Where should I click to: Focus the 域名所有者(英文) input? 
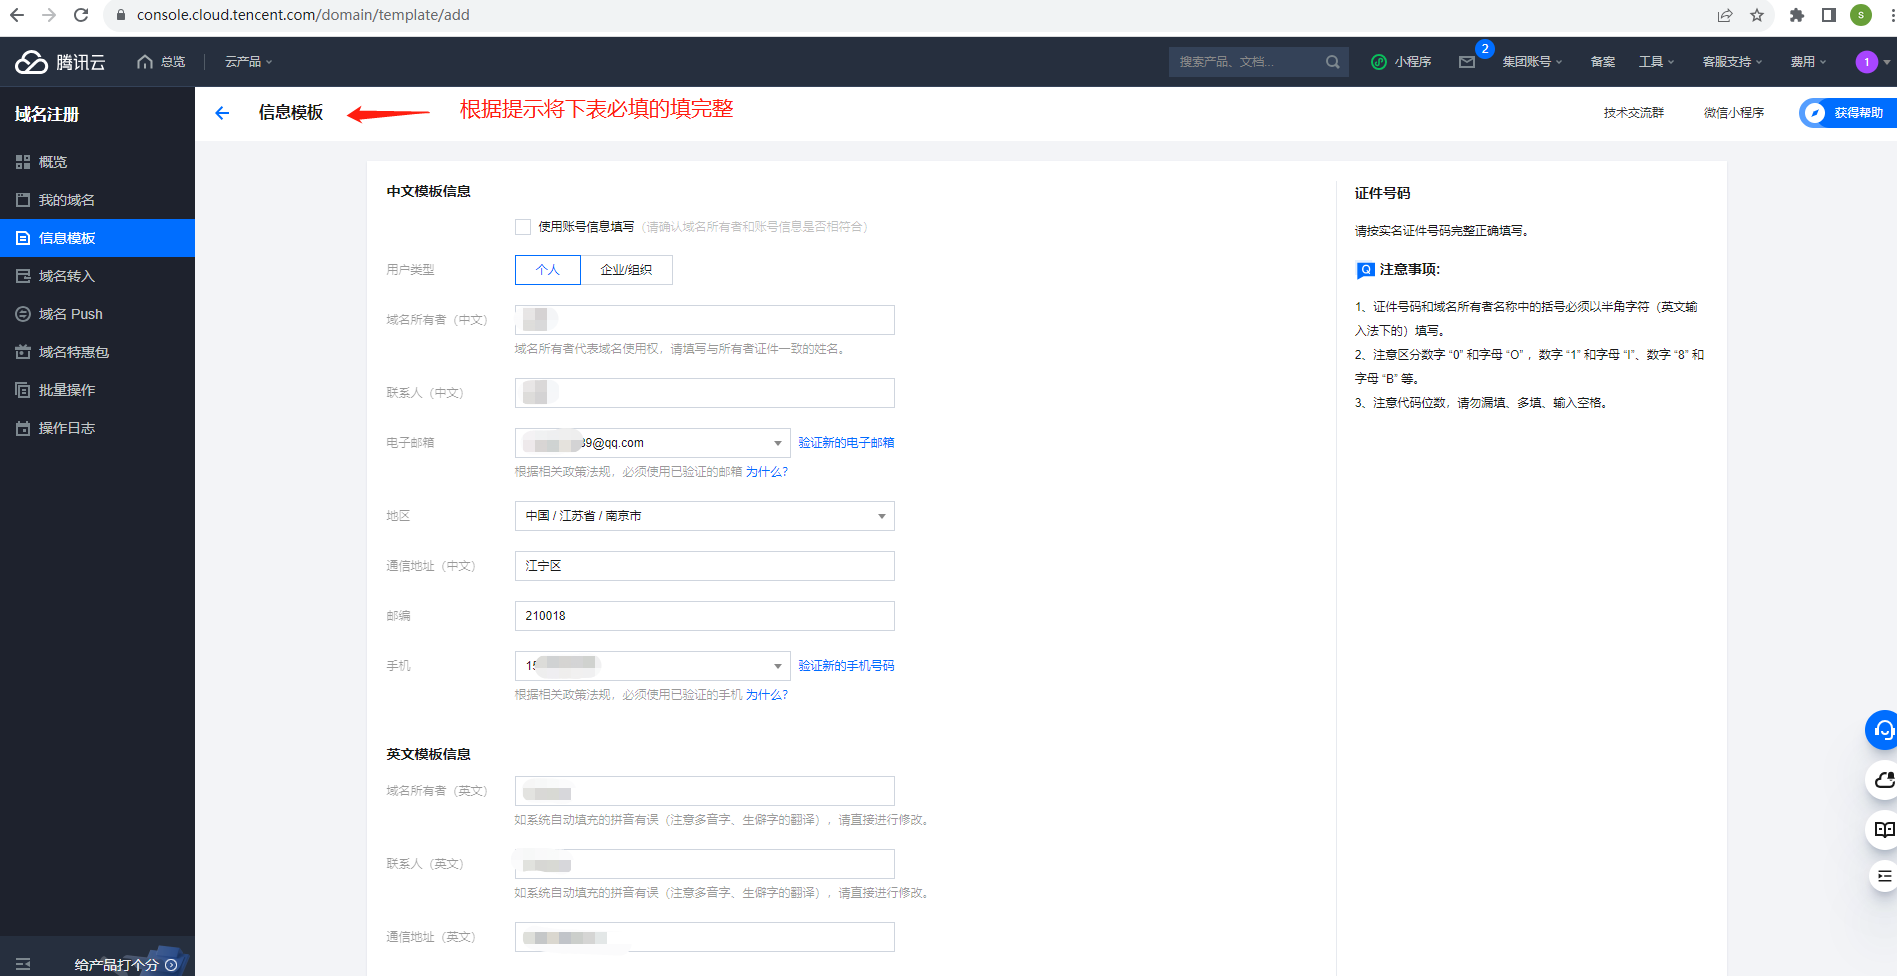point(705,791)
